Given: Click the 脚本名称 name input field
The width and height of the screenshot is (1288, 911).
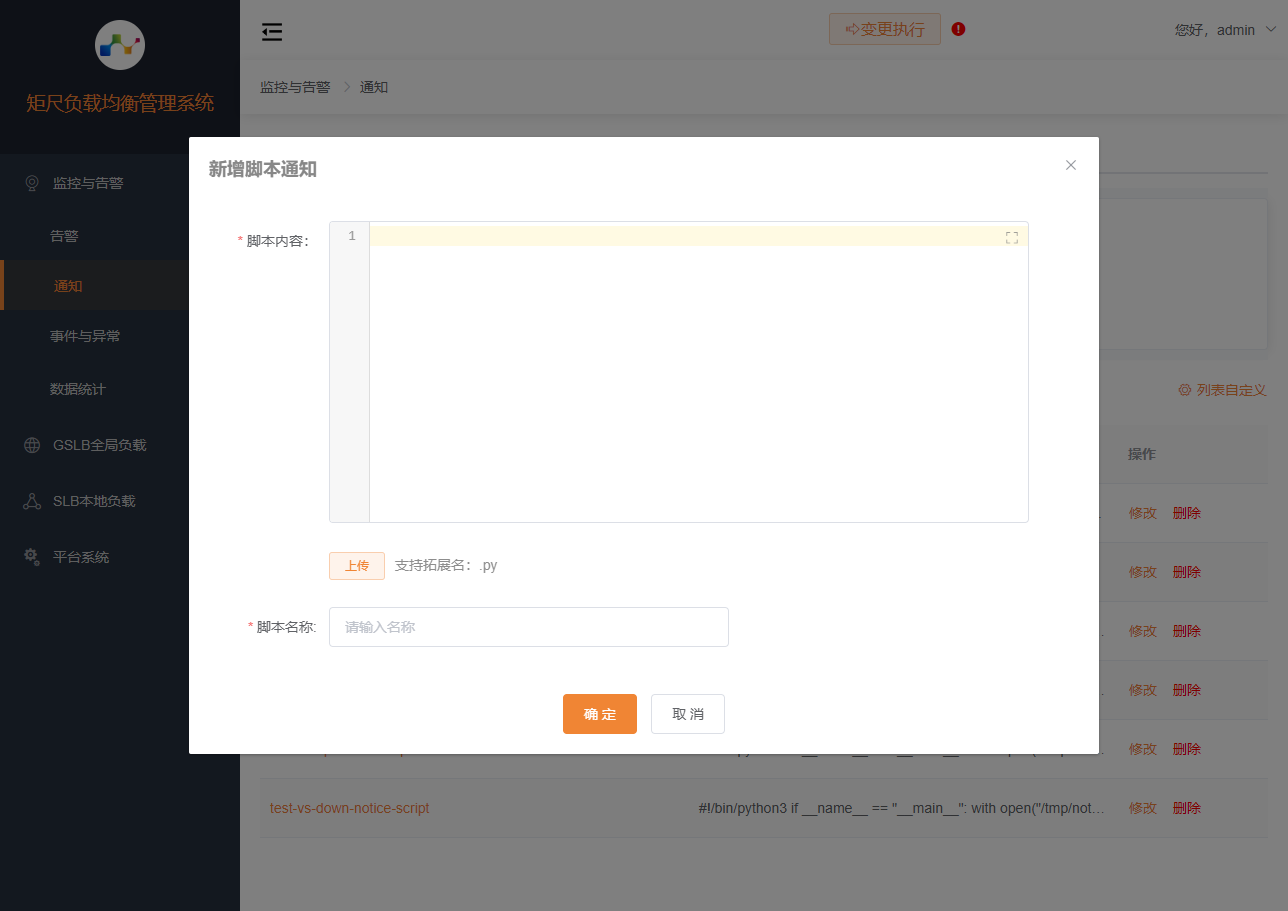Looking at the screenshot, I should pos(528,627).
